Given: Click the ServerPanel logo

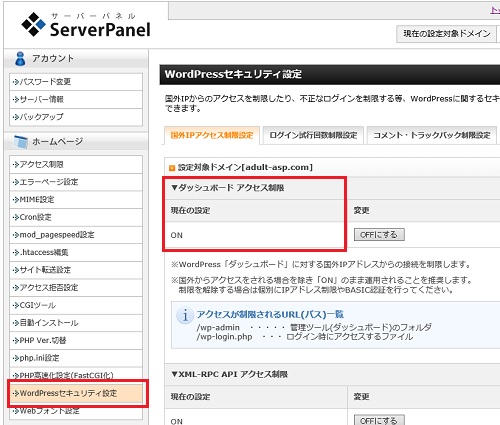Looking at the screenshot, I should click(86, 24).
